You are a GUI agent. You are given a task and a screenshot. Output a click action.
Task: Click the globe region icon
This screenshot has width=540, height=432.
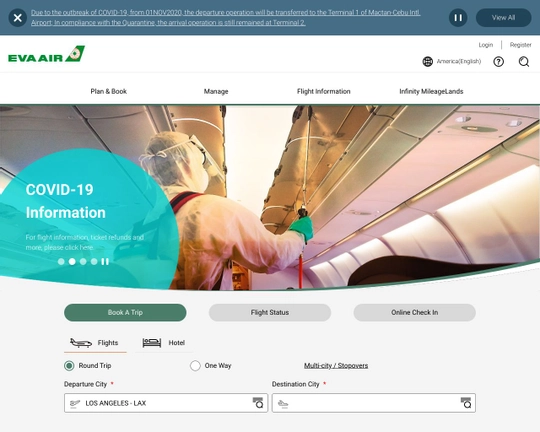point(428,62)
